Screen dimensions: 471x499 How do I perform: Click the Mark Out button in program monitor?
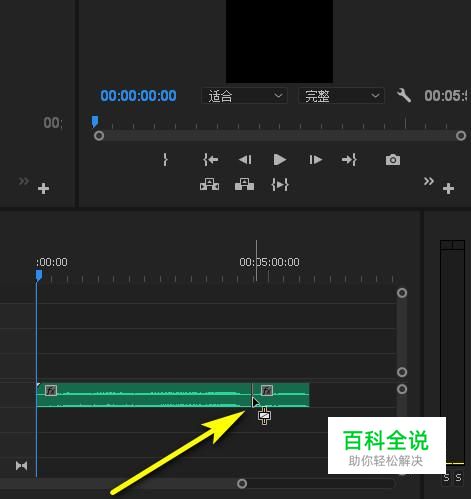pos(165,160)
